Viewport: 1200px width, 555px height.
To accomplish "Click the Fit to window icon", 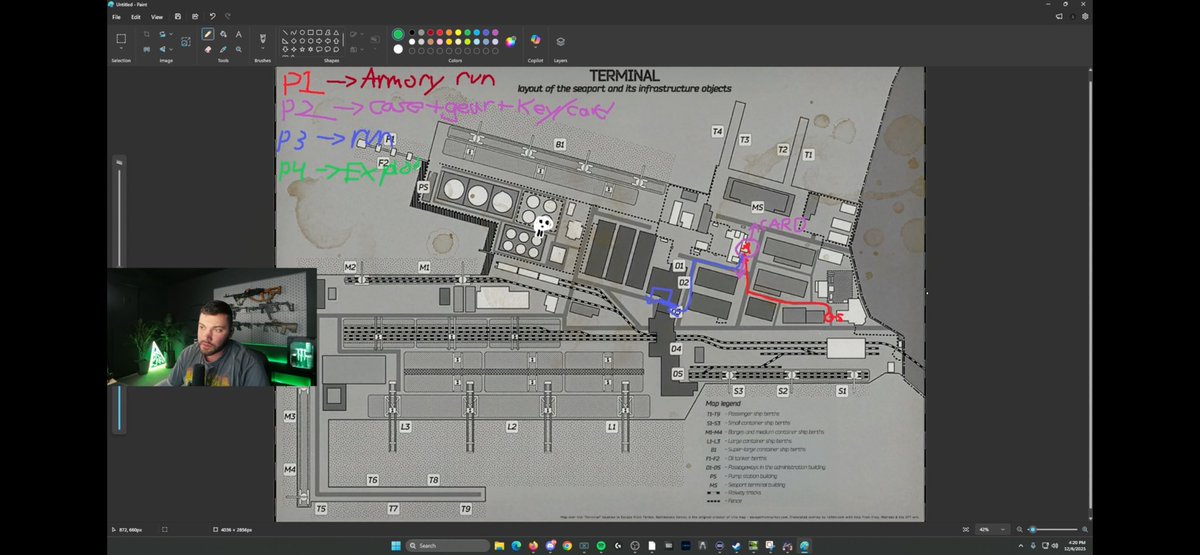I will 966,529.
